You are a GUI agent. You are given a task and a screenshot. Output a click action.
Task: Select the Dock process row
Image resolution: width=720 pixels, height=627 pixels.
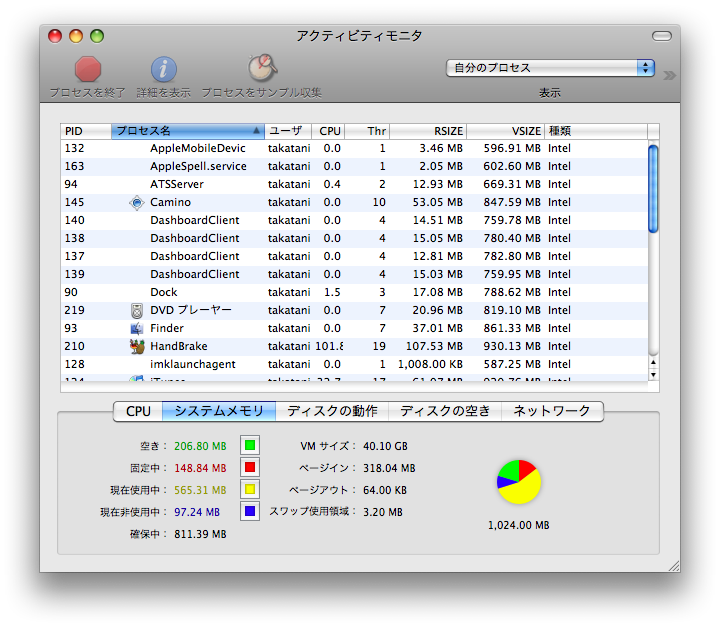pyautogui.click(x=354, y=292)
